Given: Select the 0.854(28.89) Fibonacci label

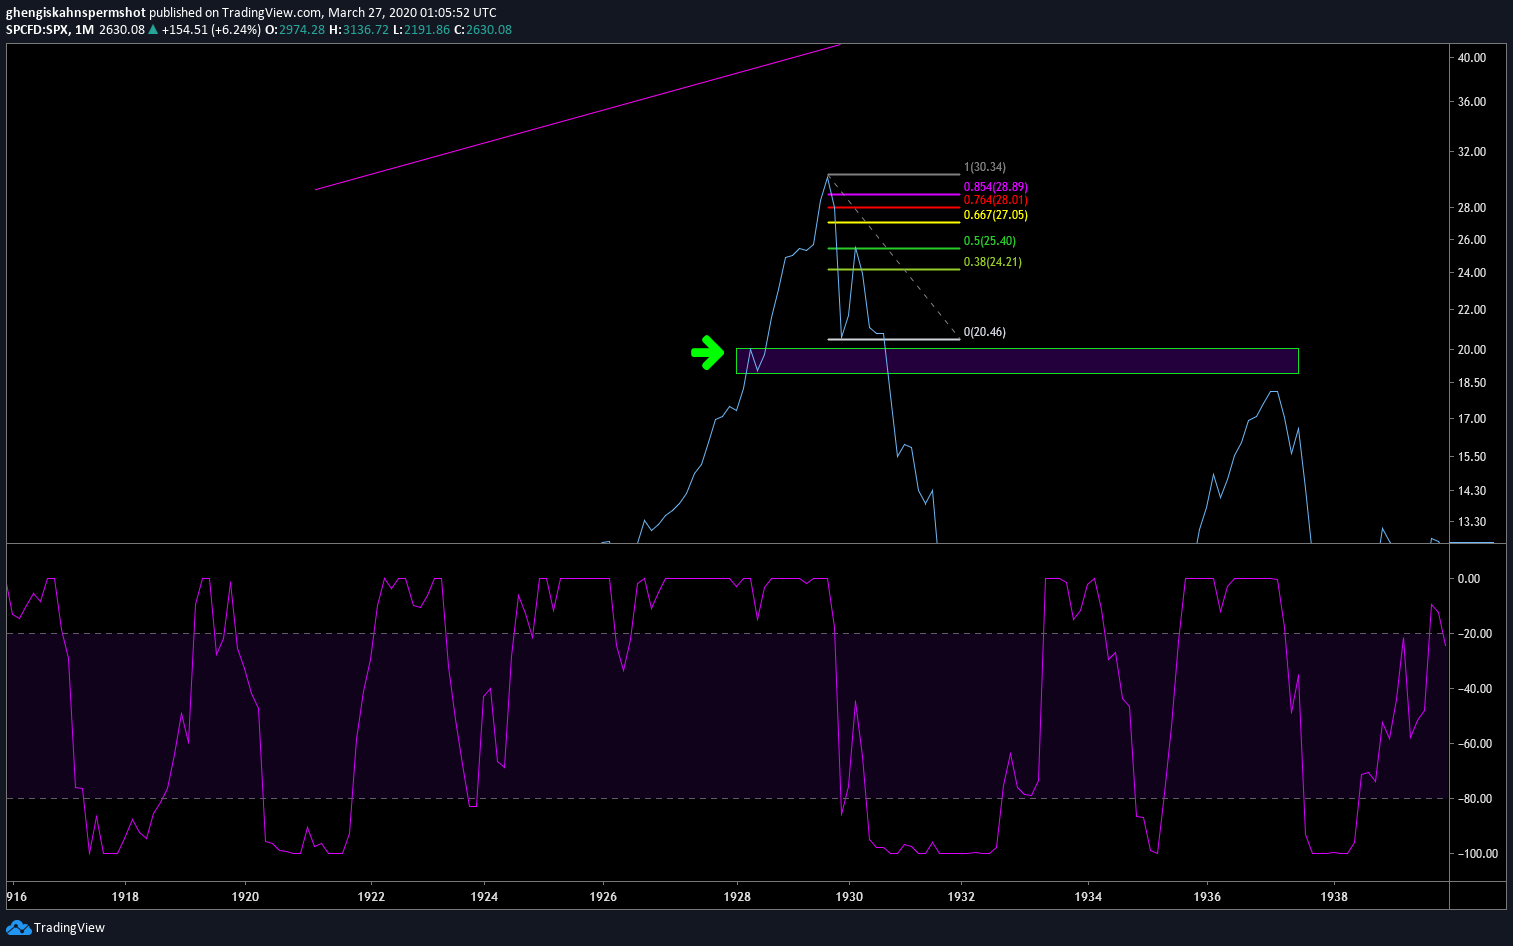Looking at the screenshot, I should [x=996, y=187].
